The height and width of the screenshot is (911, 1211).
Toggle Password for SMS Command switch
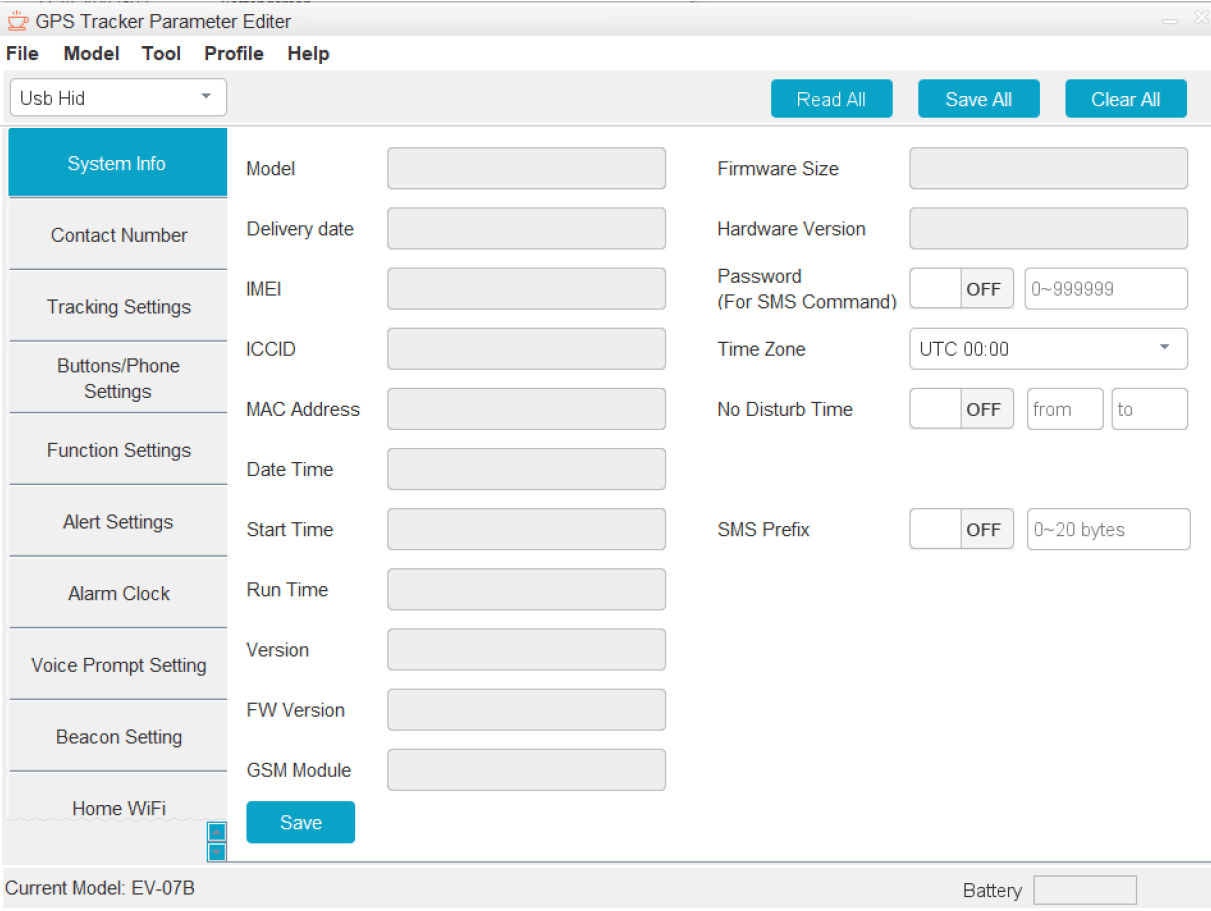(961, 289)
